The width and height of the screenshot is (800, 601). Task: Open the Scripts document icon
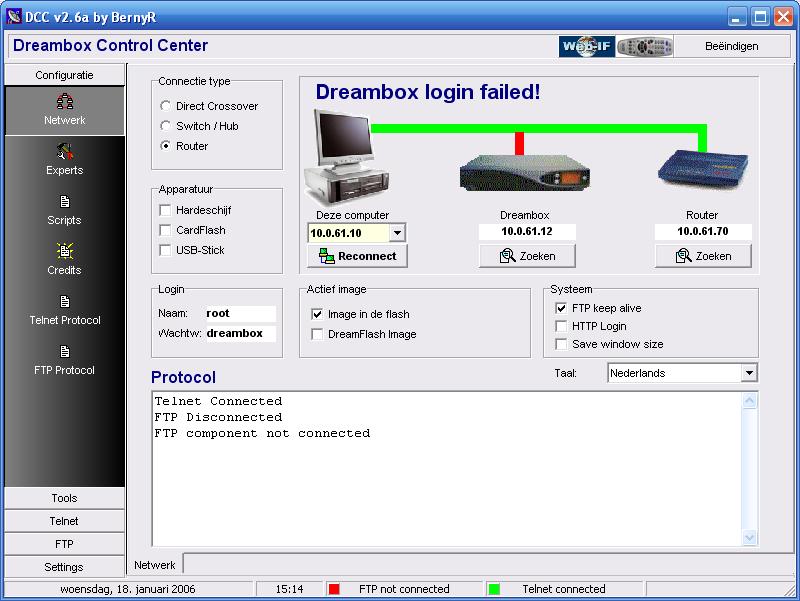(x=65, y=202)
